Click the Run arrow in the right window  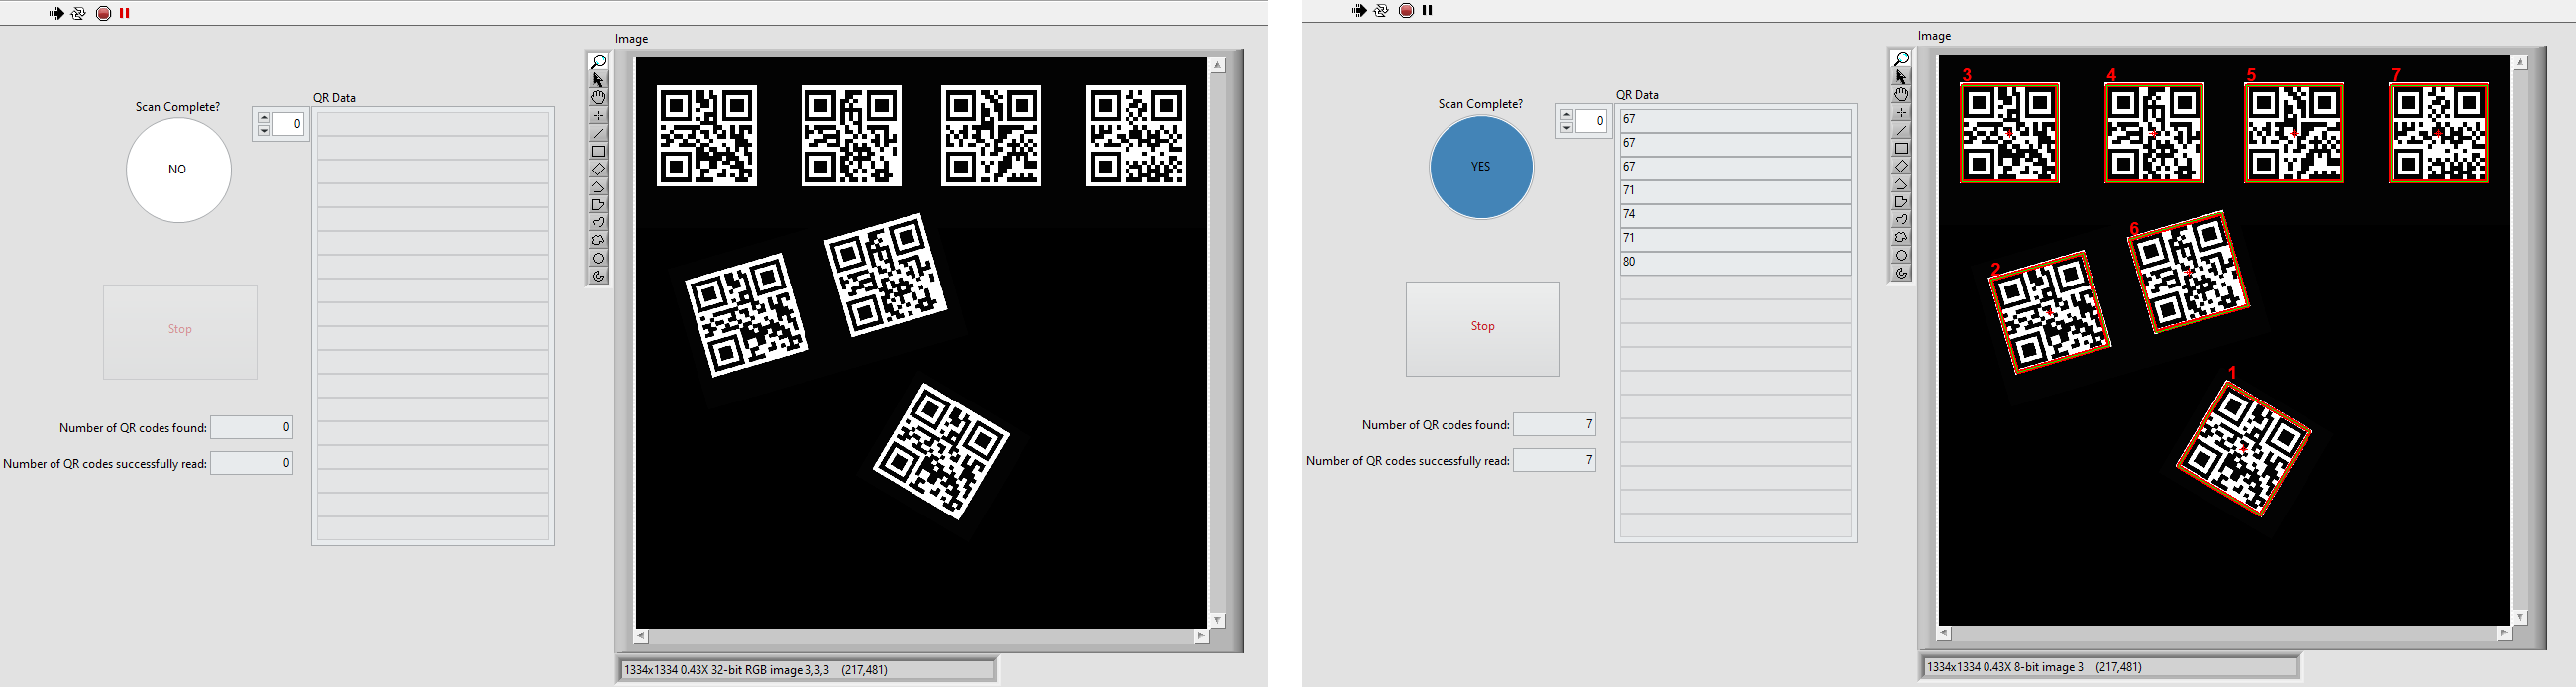(1359, 10)
